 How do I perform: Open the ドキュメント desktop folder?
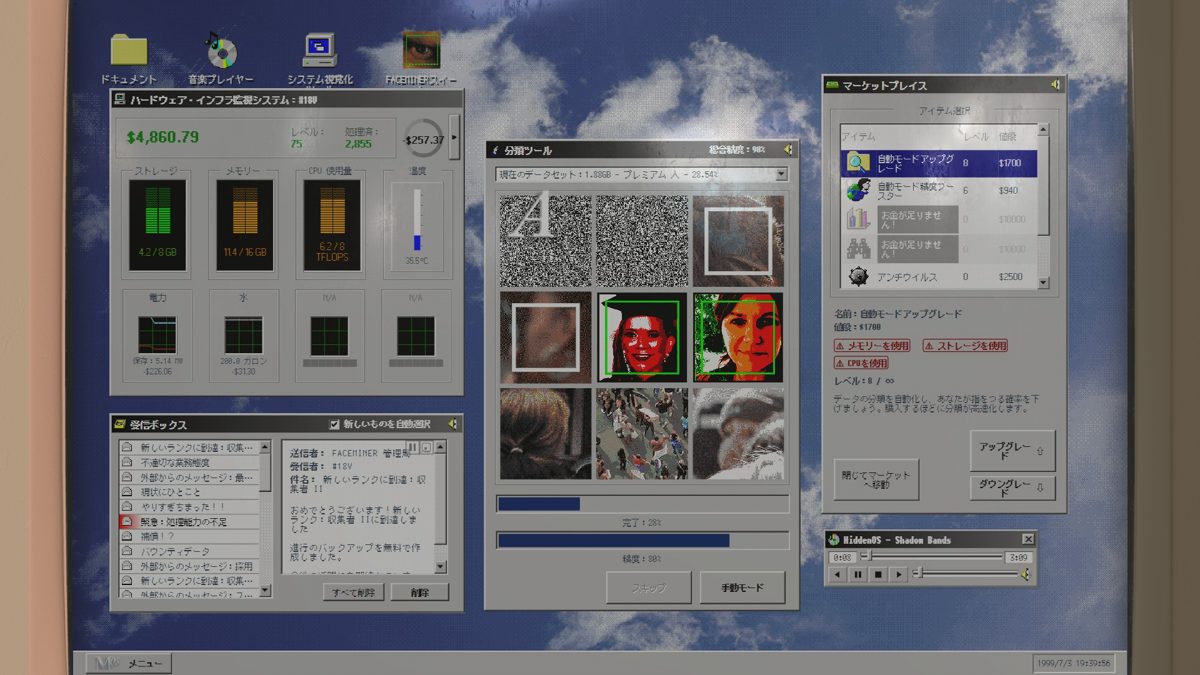coord(129,51)
